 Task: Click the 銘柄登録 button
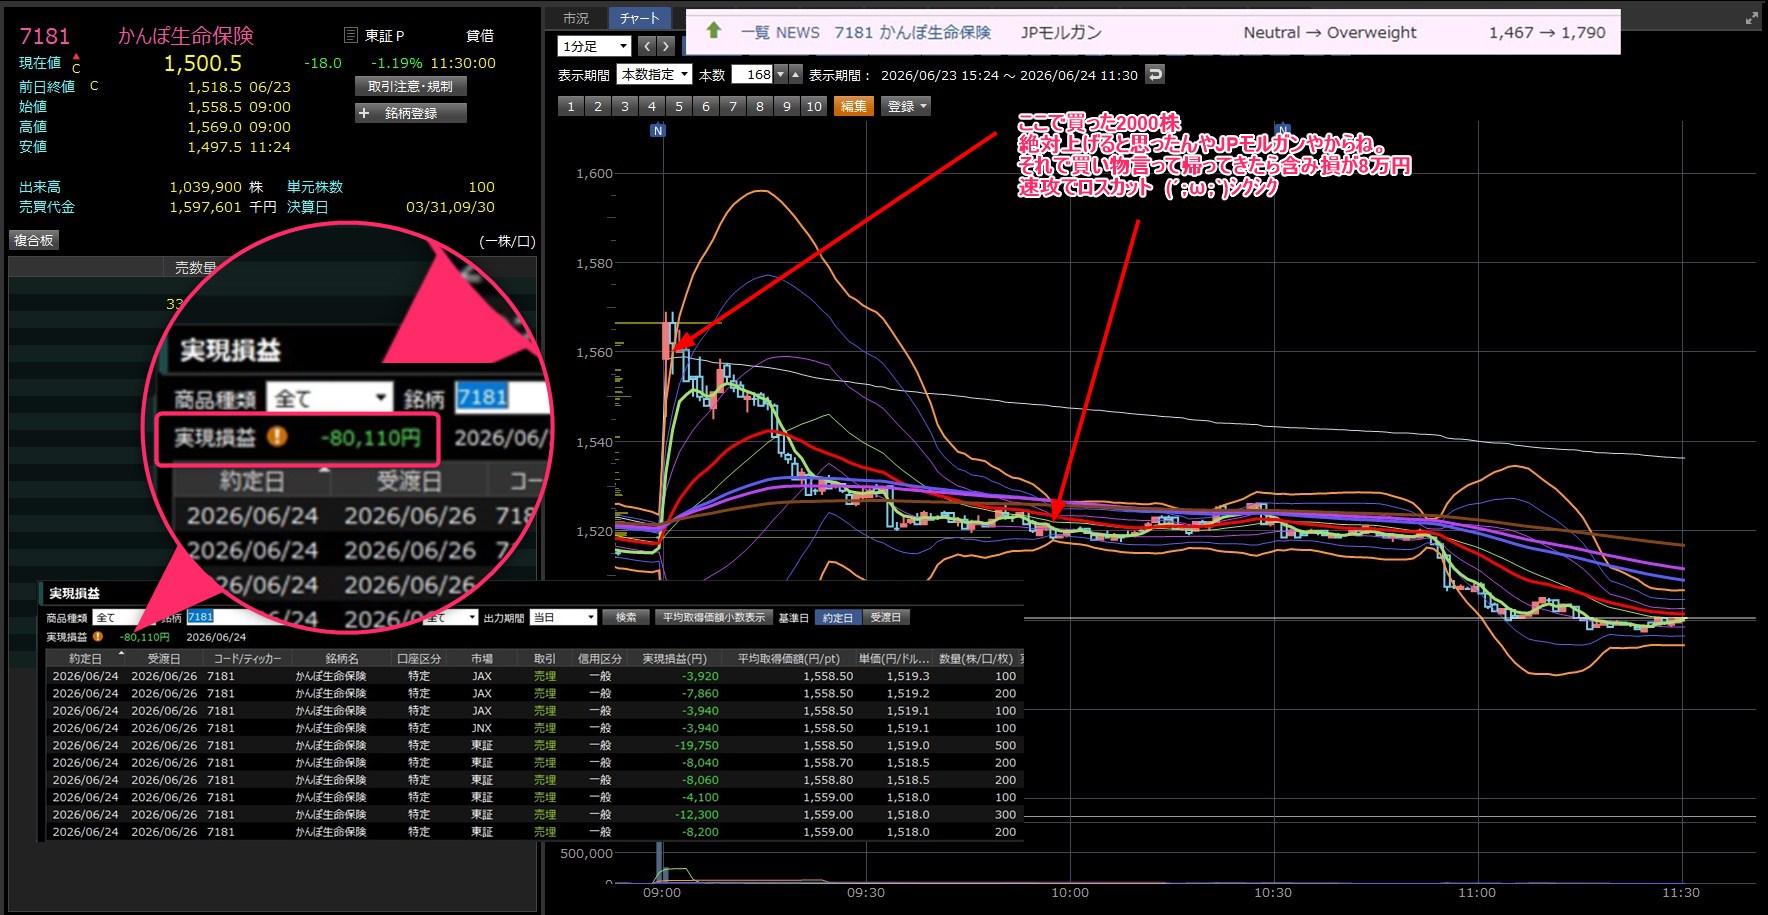pyautogui.click(x=410, y=113)
